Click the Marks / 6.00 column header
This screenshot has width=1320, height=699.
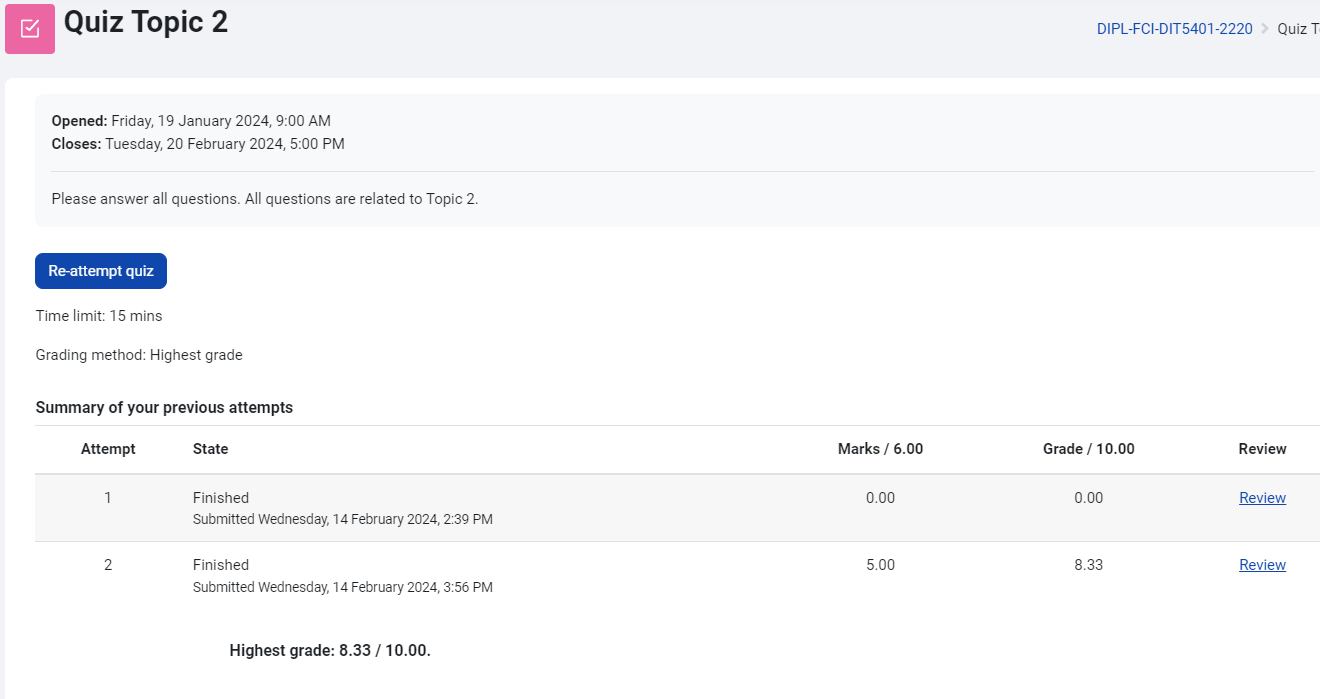click(880, 449)
